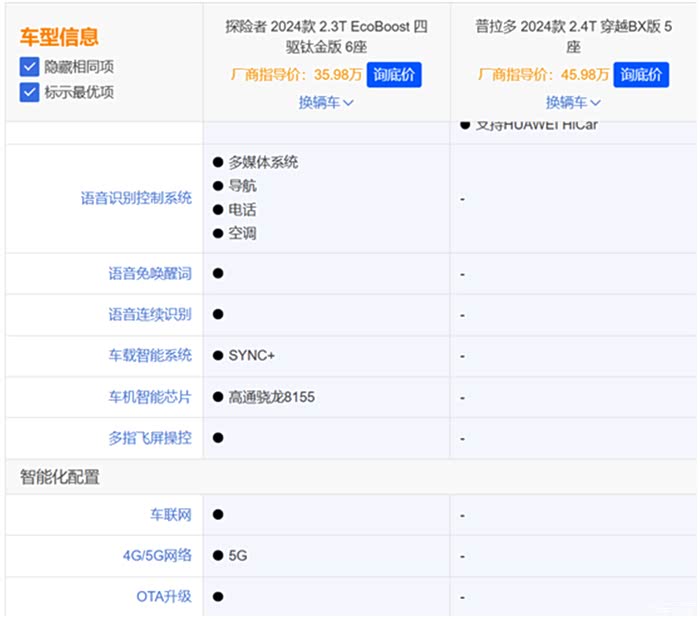Image resolution: width=700 pixels, height=619 pixels.
Task: Uncheck the 隐藏相同项 checkbox
Action: (x=29, y=67)
